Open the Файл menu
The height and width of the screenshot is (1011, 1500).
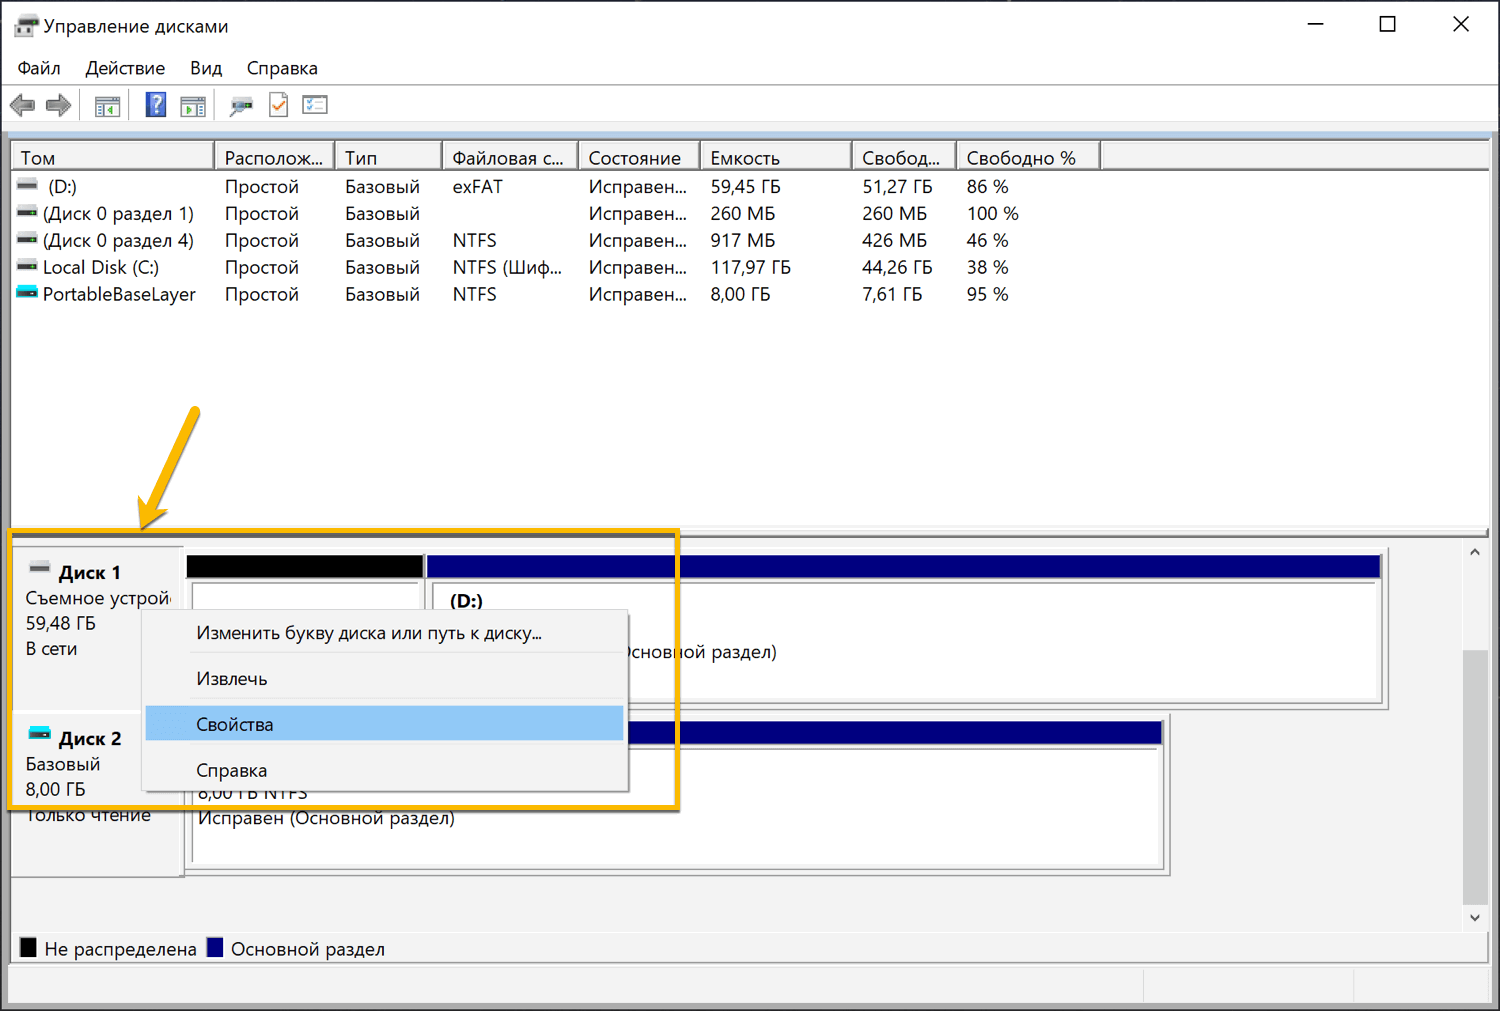[39, 68]
